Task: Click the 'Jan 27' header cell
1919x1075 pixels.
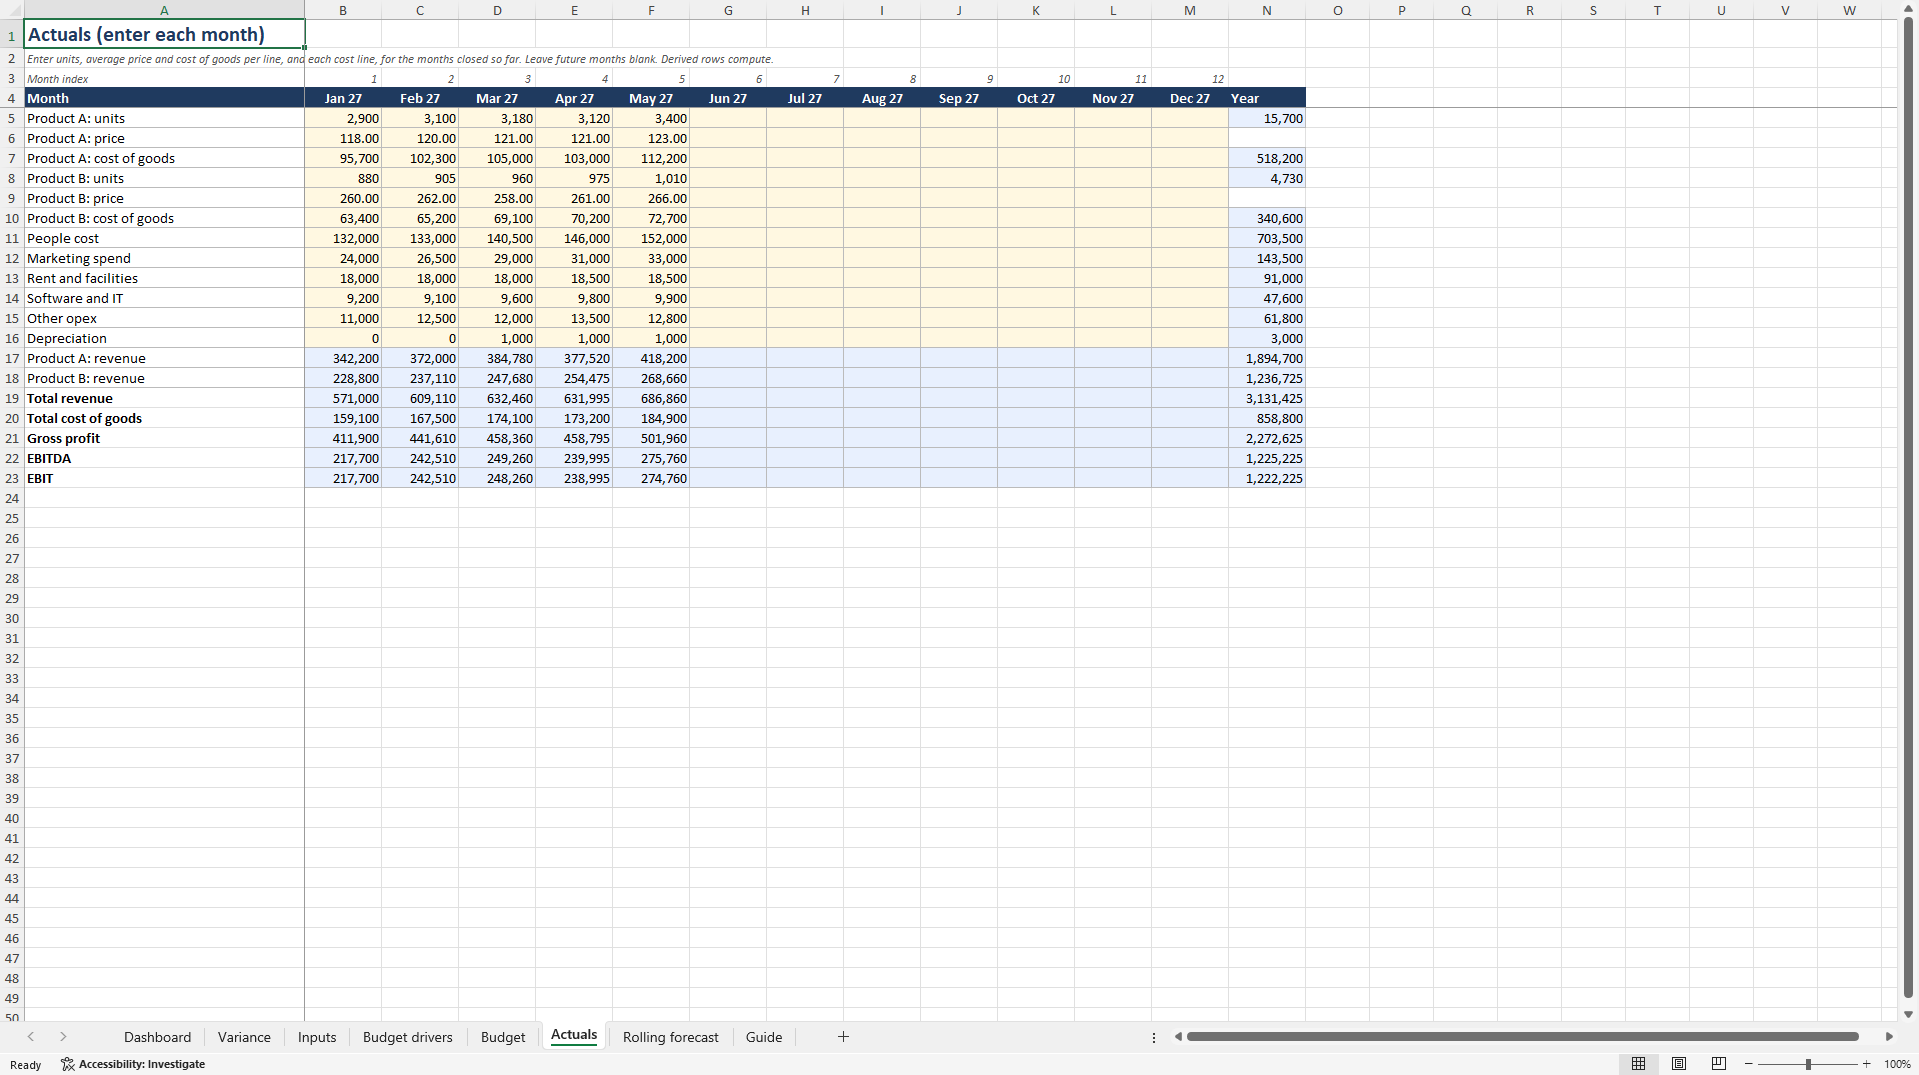Action: coord(343,98)
